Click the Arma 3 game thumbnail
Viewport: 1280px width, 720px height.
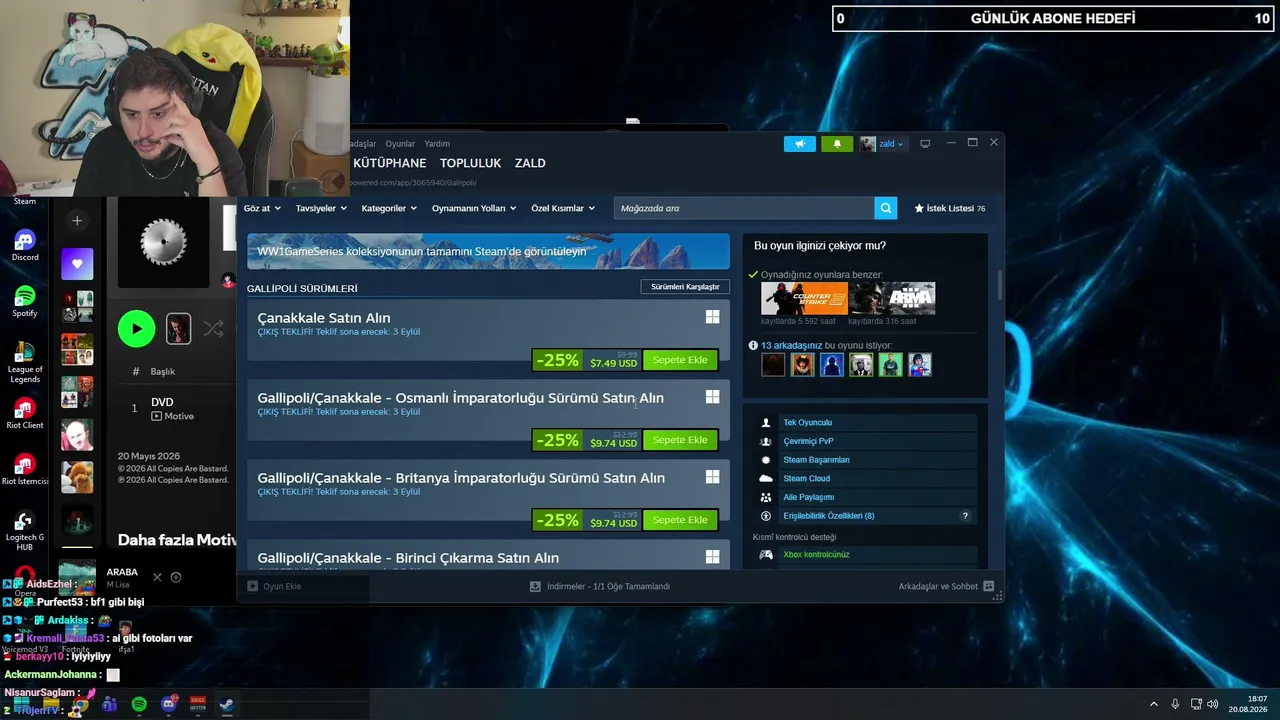tap(892, 299)
